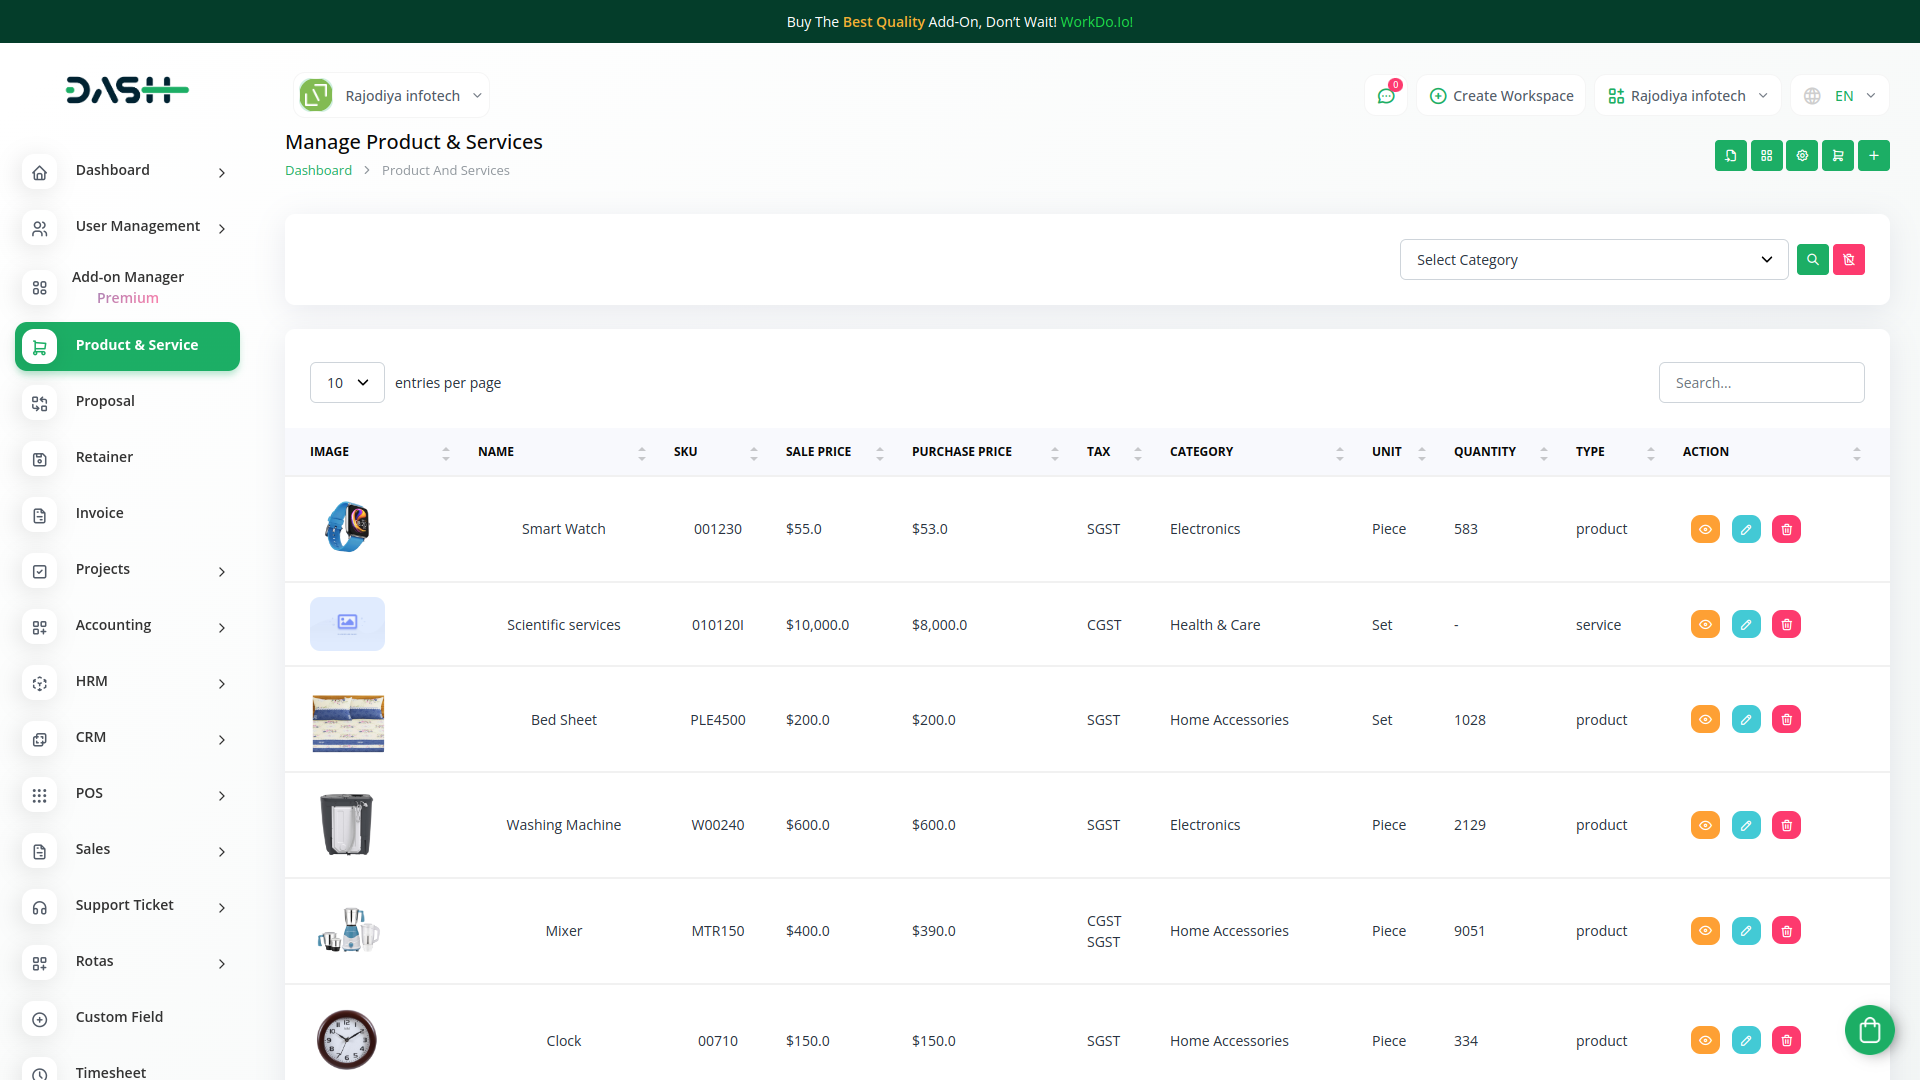
Task: Click the Create Workspace button
Action: (x=1501, y=96)
